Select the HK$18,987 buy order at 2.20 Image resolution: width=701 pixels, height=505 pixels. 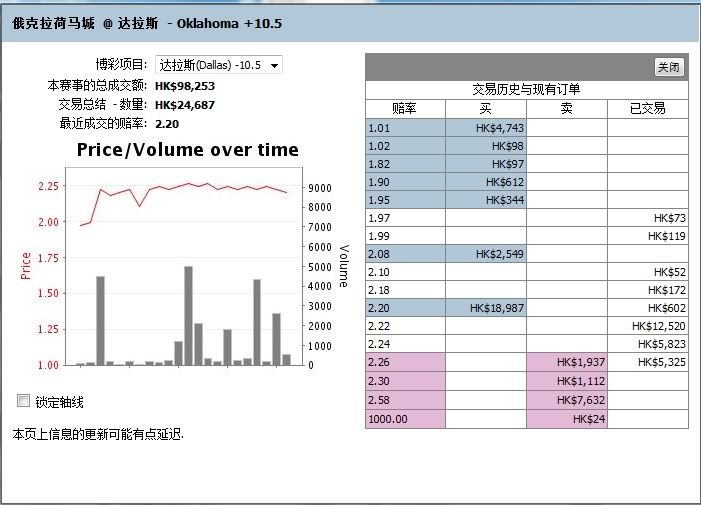(486, 308)
